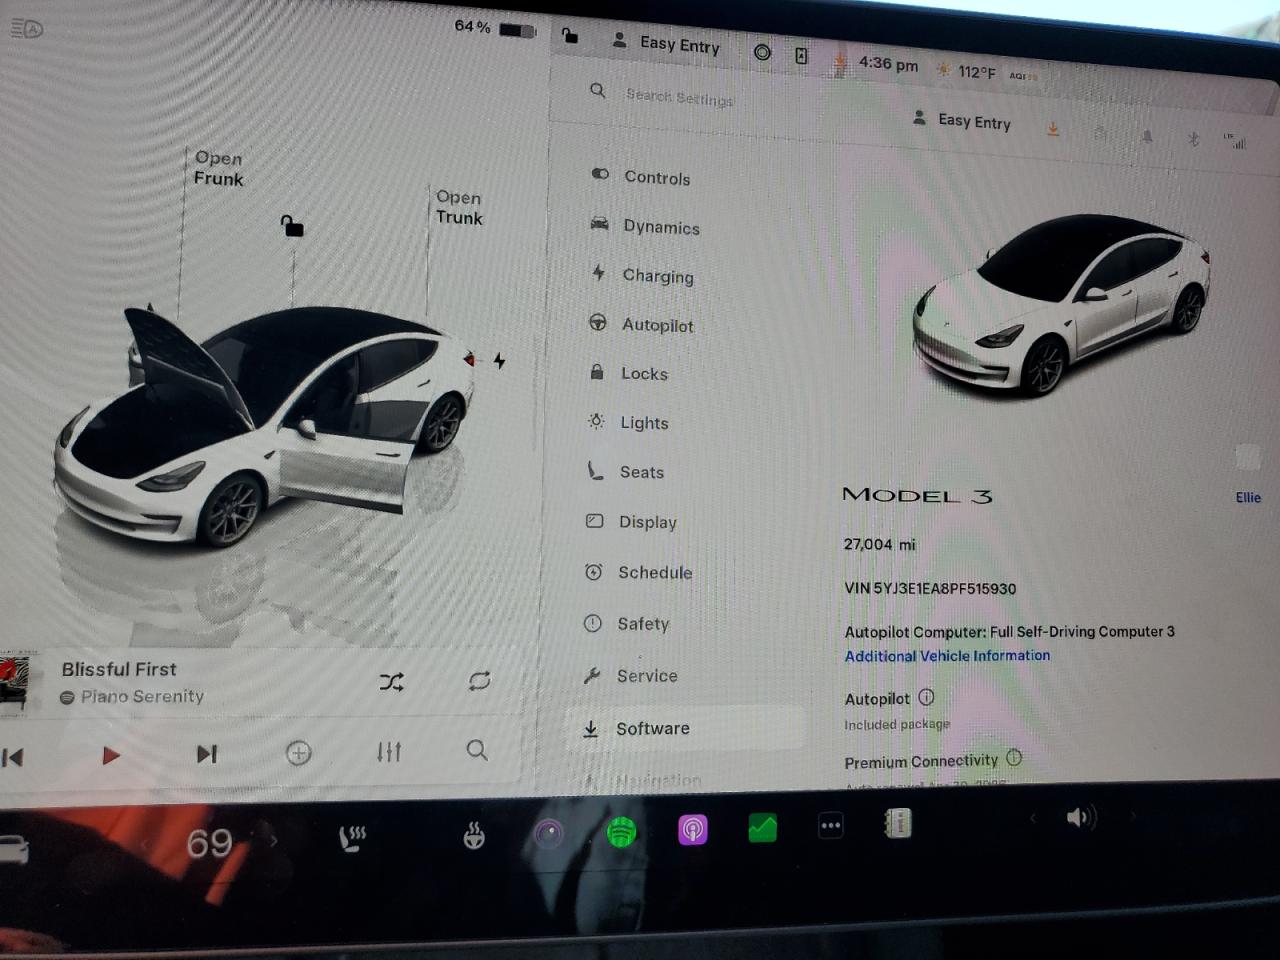Toggle shuffle in the media player
The height and width of the screenshot is (960, 1280).
tap(390, 681)
